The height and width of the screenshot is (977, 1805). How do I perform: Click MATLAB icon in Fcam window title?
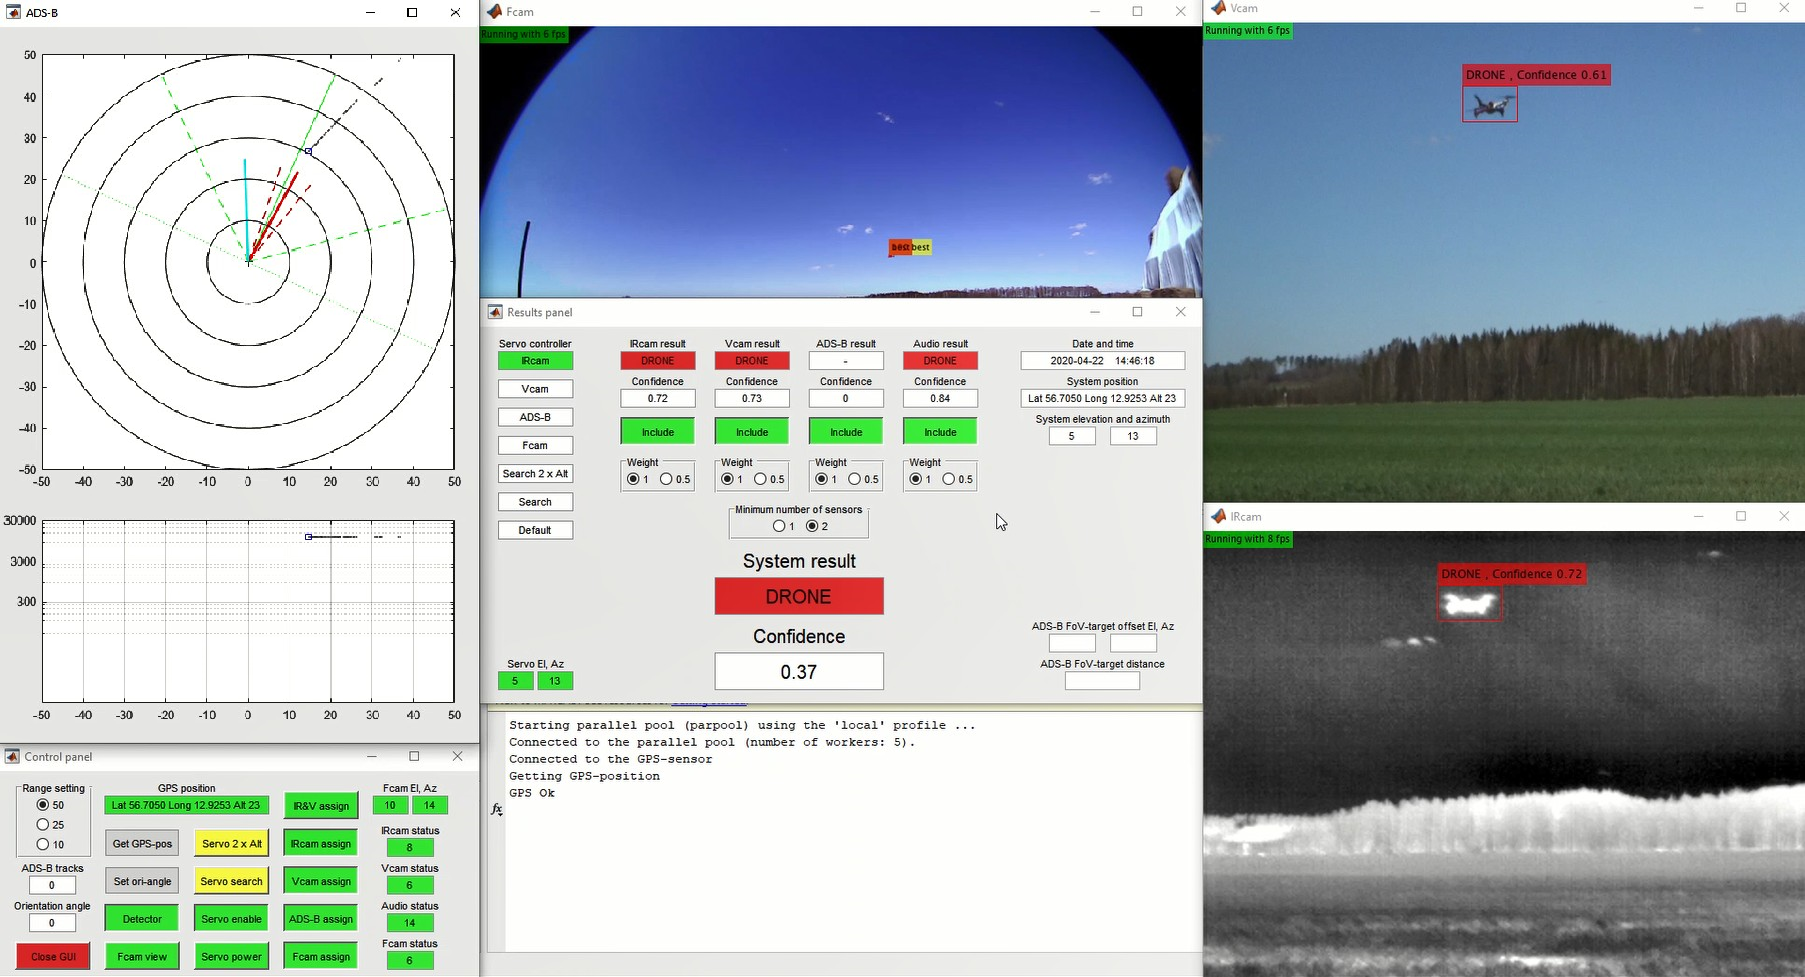click(x=494, y=12)
